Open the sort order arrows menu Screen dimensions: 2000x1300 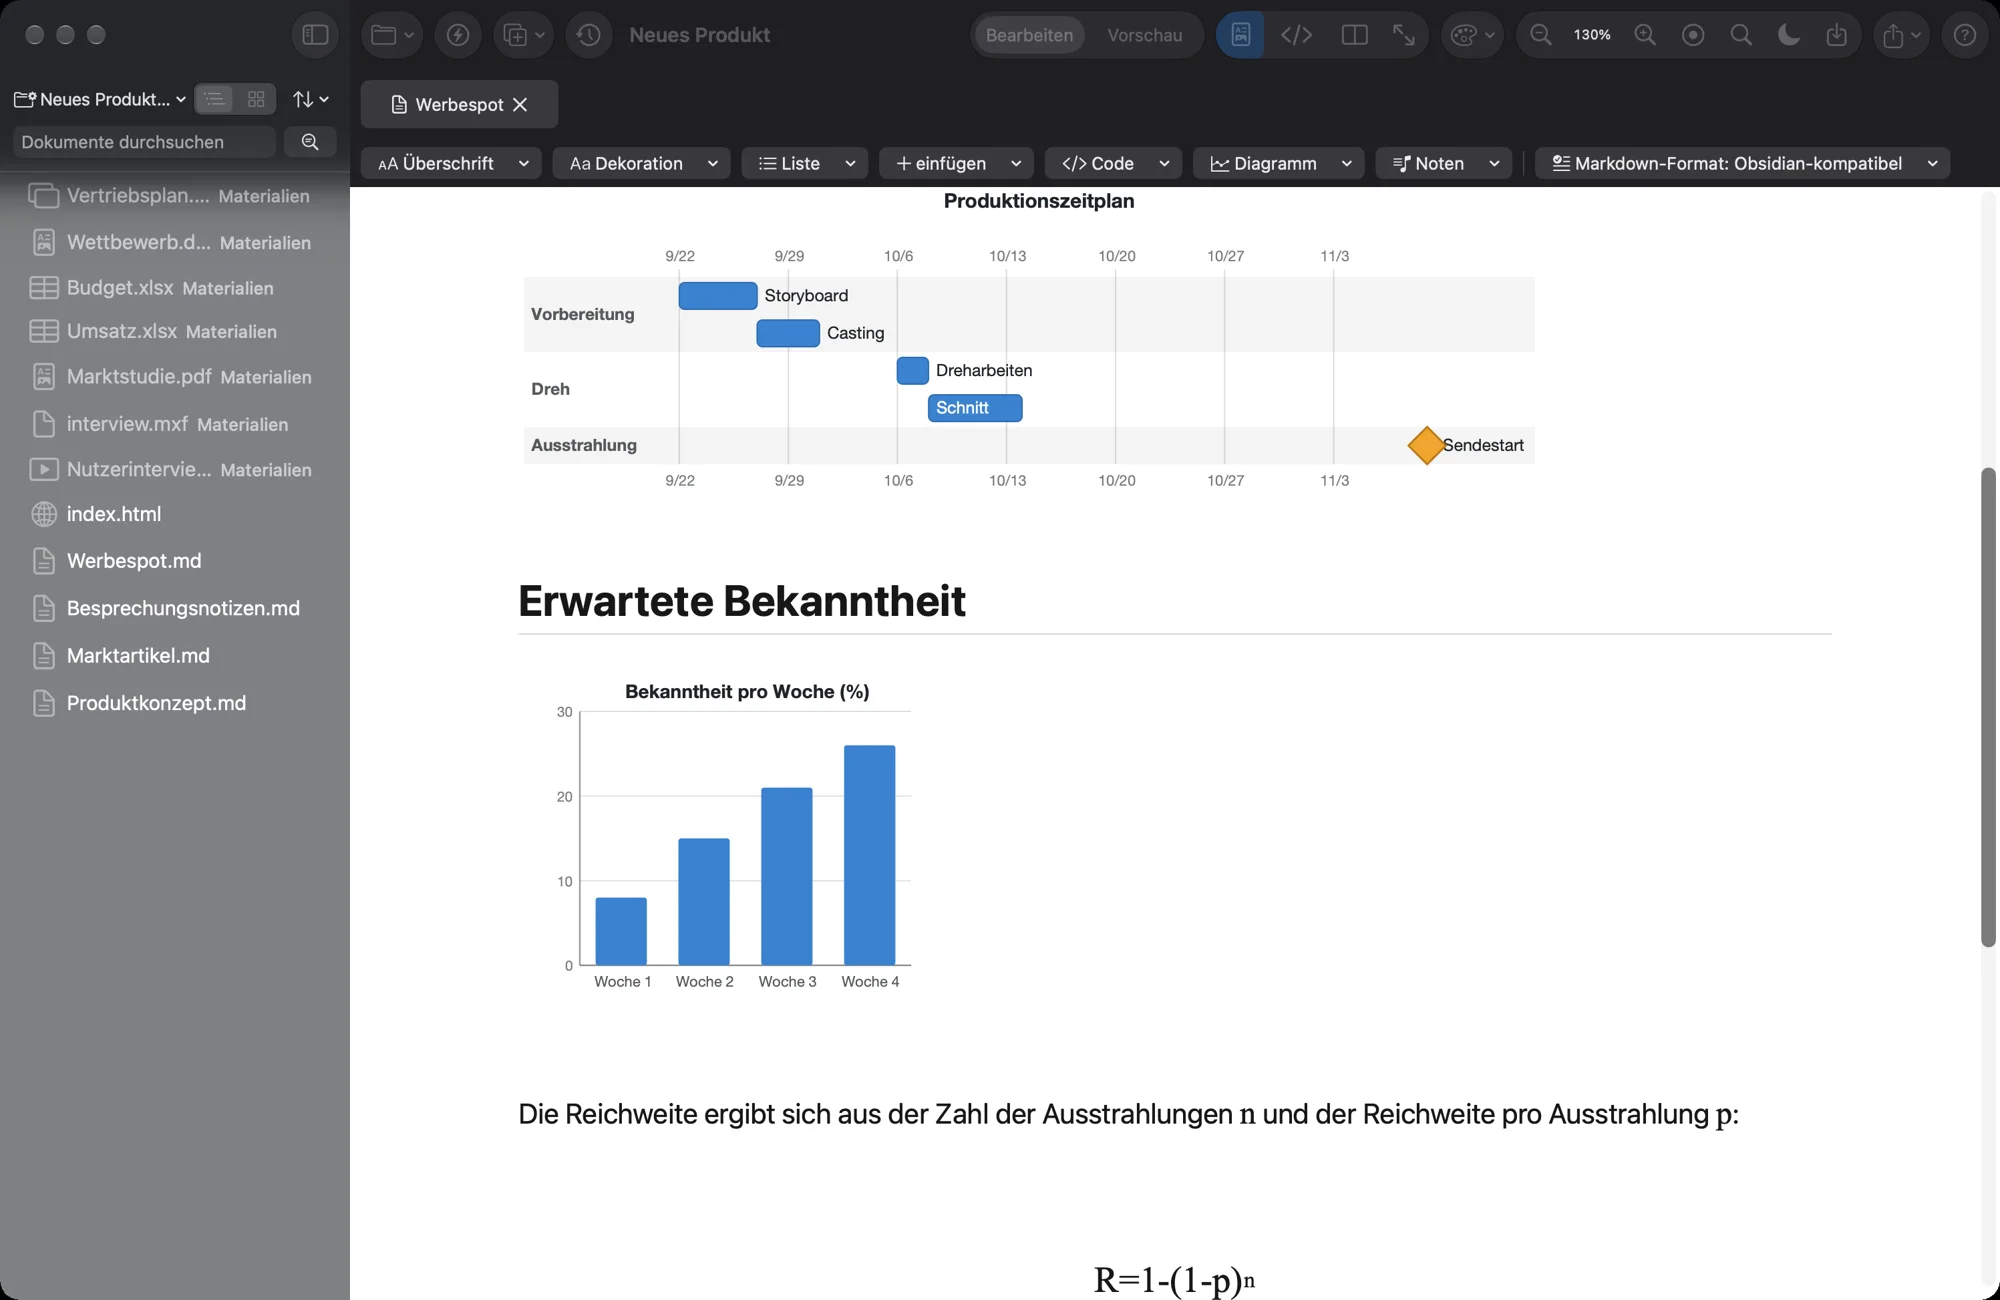click(310, 99)
